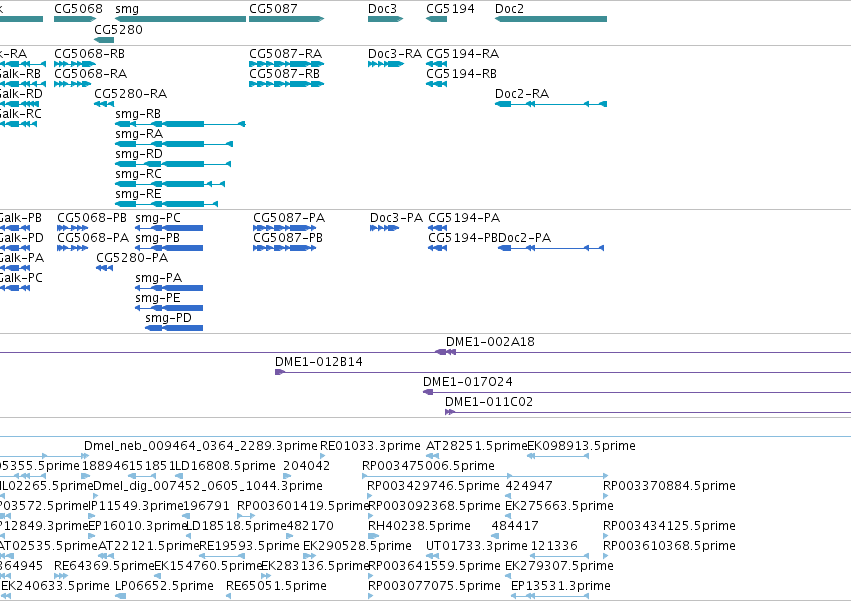Open the smg-PB protein feature
The width and height of the screenshot is (851, 601).
click(x=169, y=248)
